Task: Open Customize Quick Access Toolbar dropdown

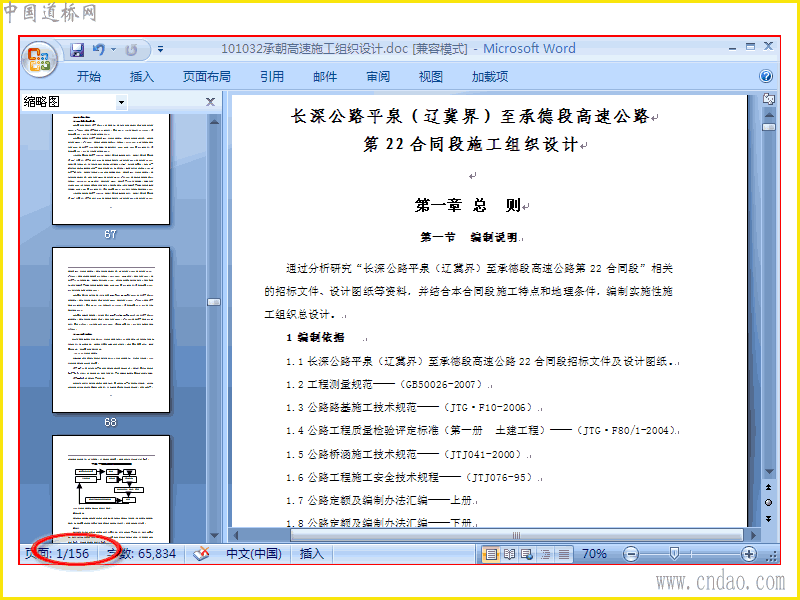Action: click(160, 49)
